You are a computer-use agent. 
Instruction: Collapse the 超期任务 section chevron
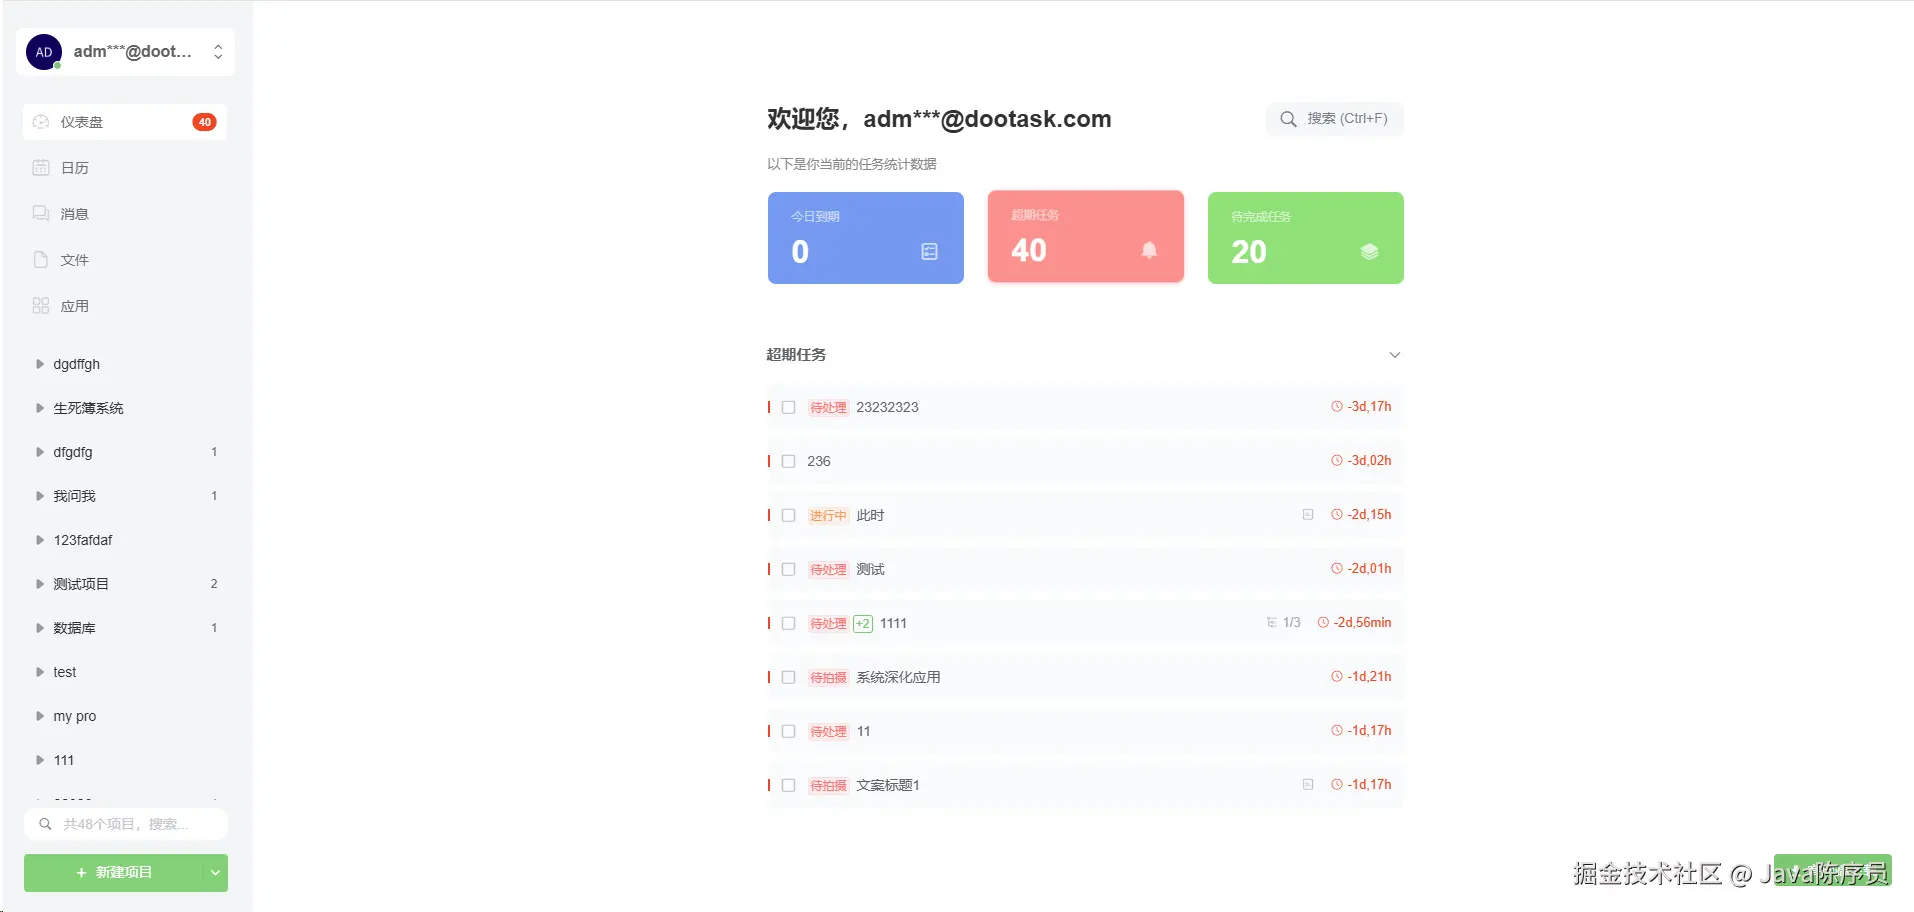click(1395, 355)
